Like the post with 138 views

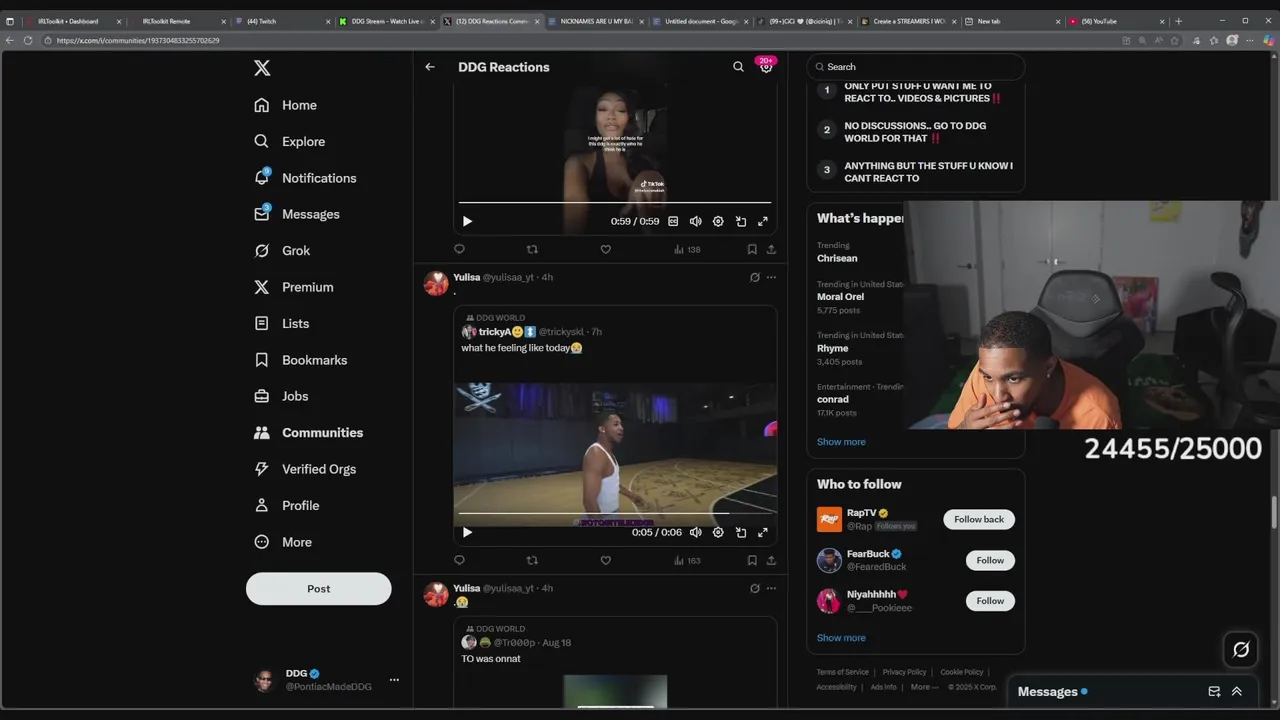(605, 249)
